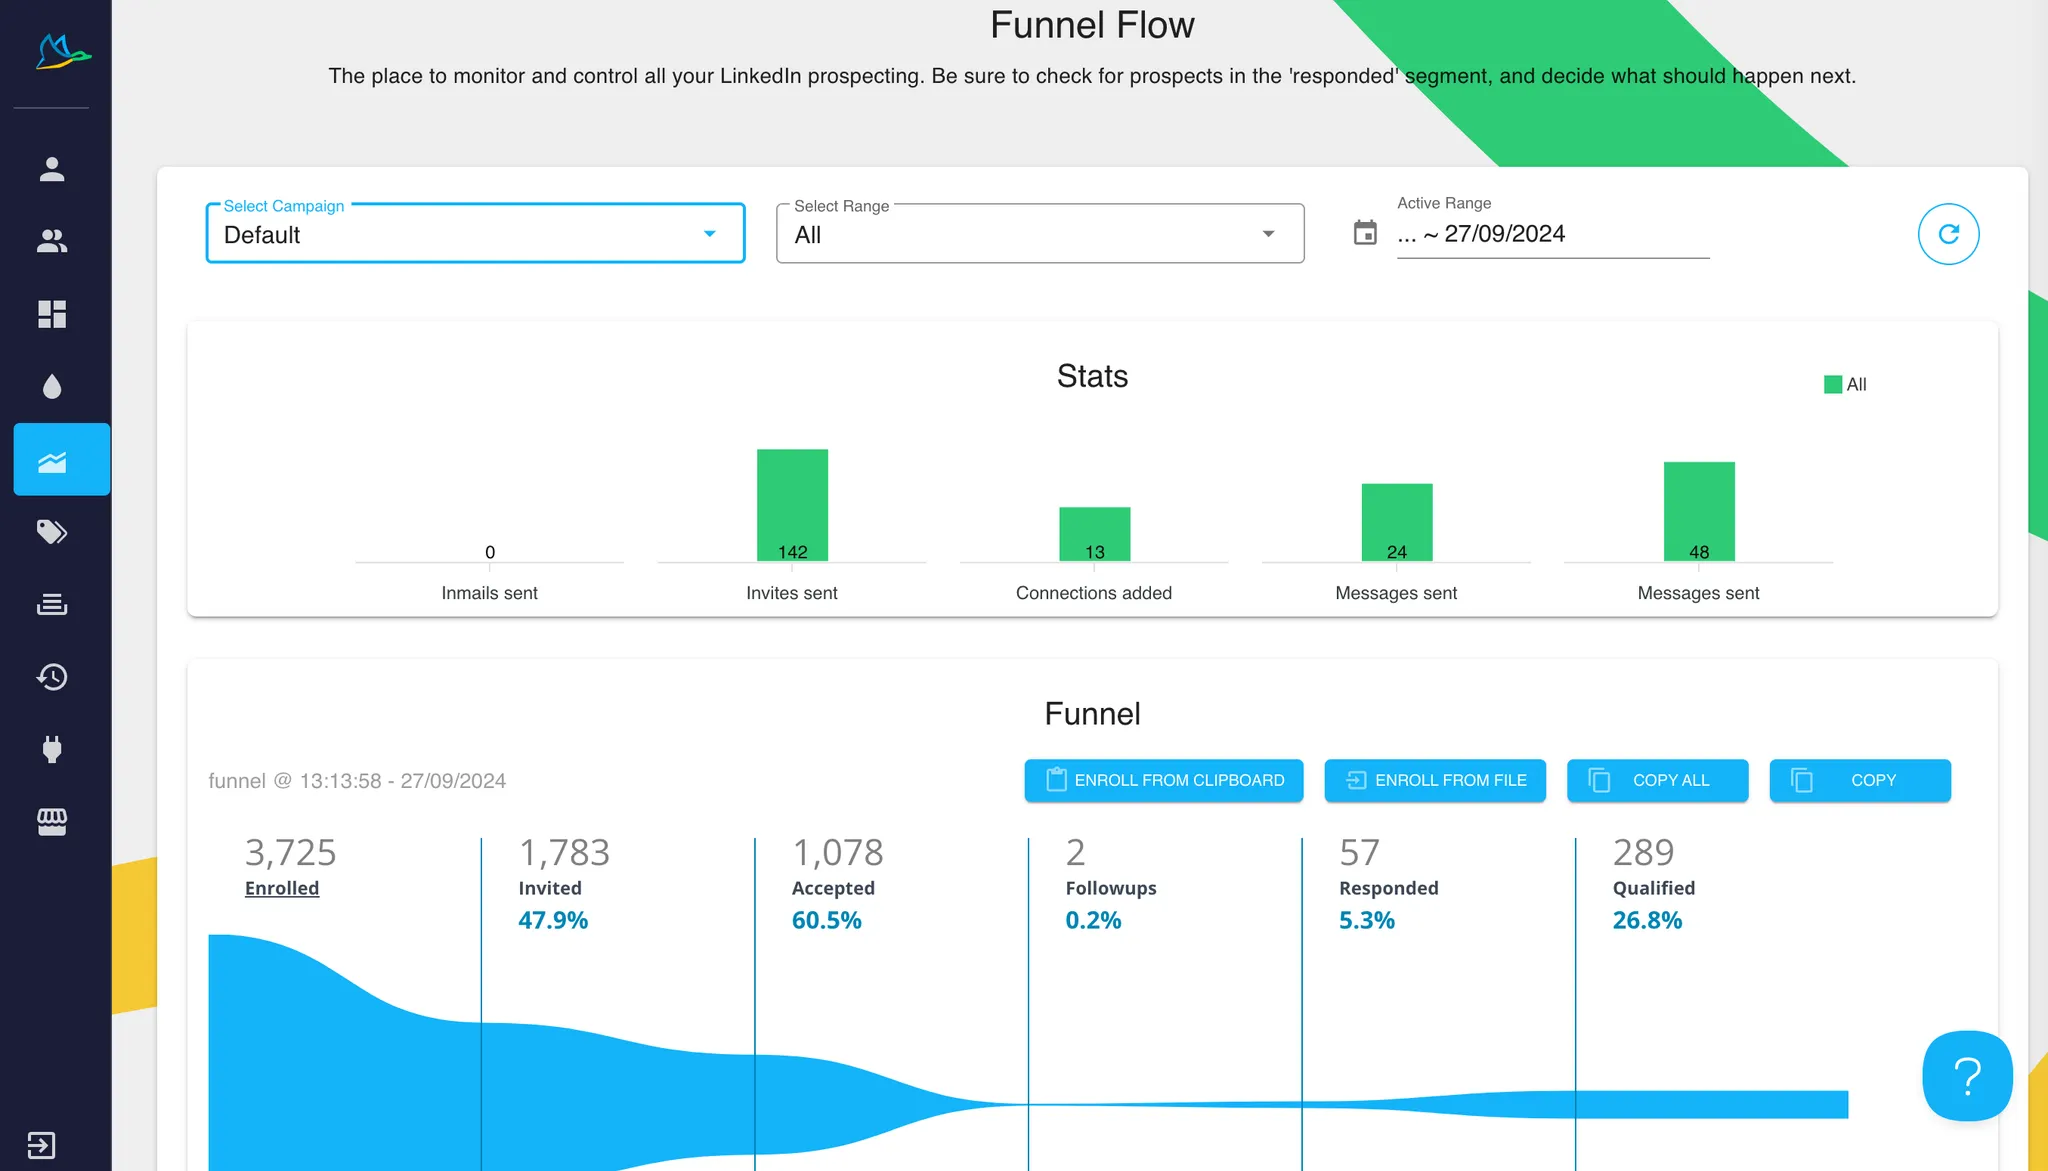Click the storefront sidebar icon

tap(52, 822)
